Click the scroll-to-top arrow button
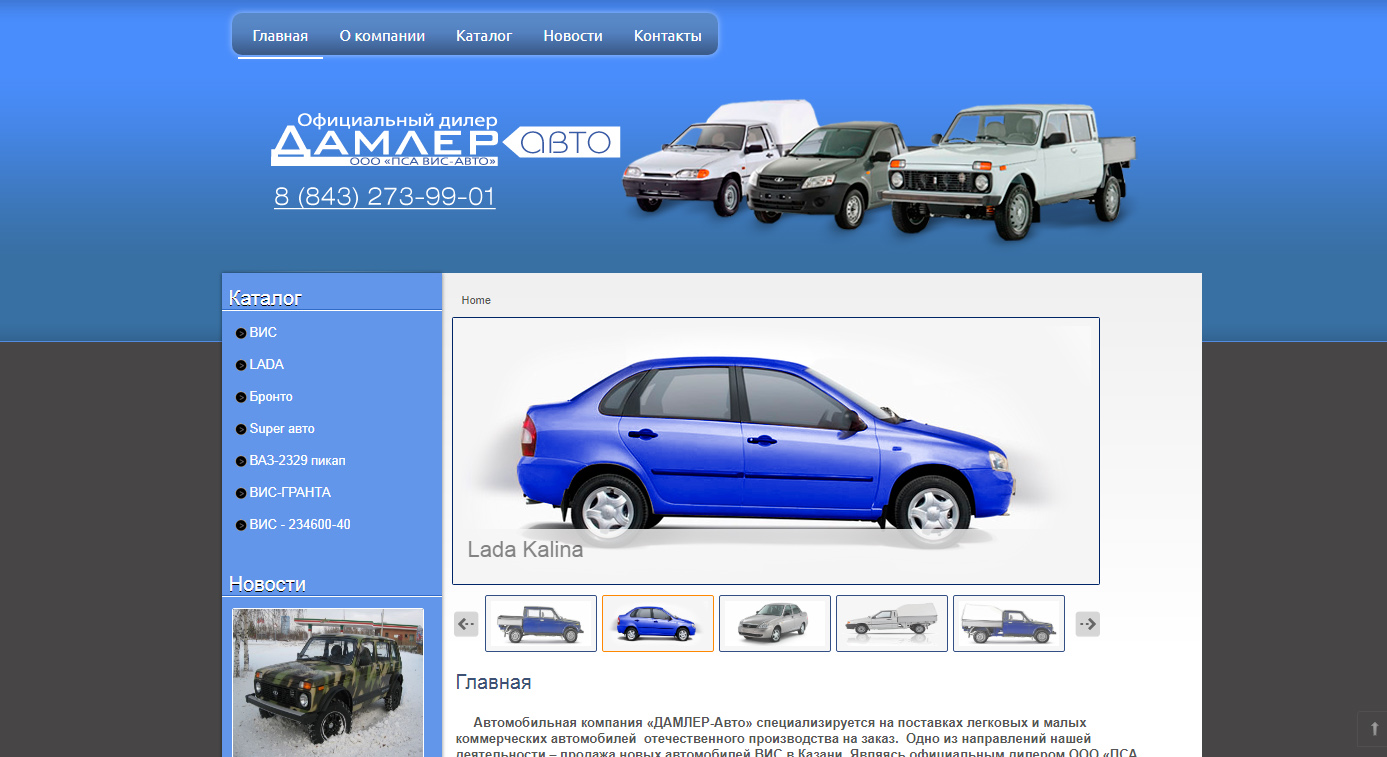 coord(1372,729)
